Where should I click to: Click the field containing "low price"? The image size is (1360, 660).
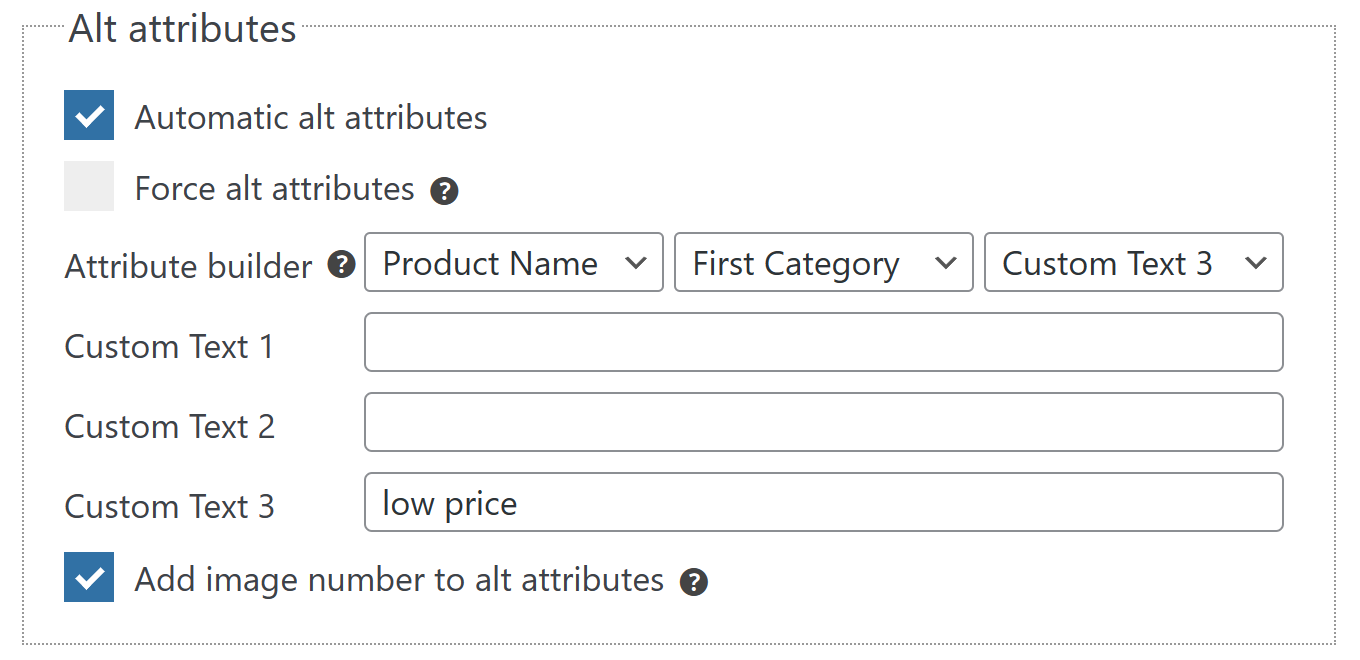point(823,502)
